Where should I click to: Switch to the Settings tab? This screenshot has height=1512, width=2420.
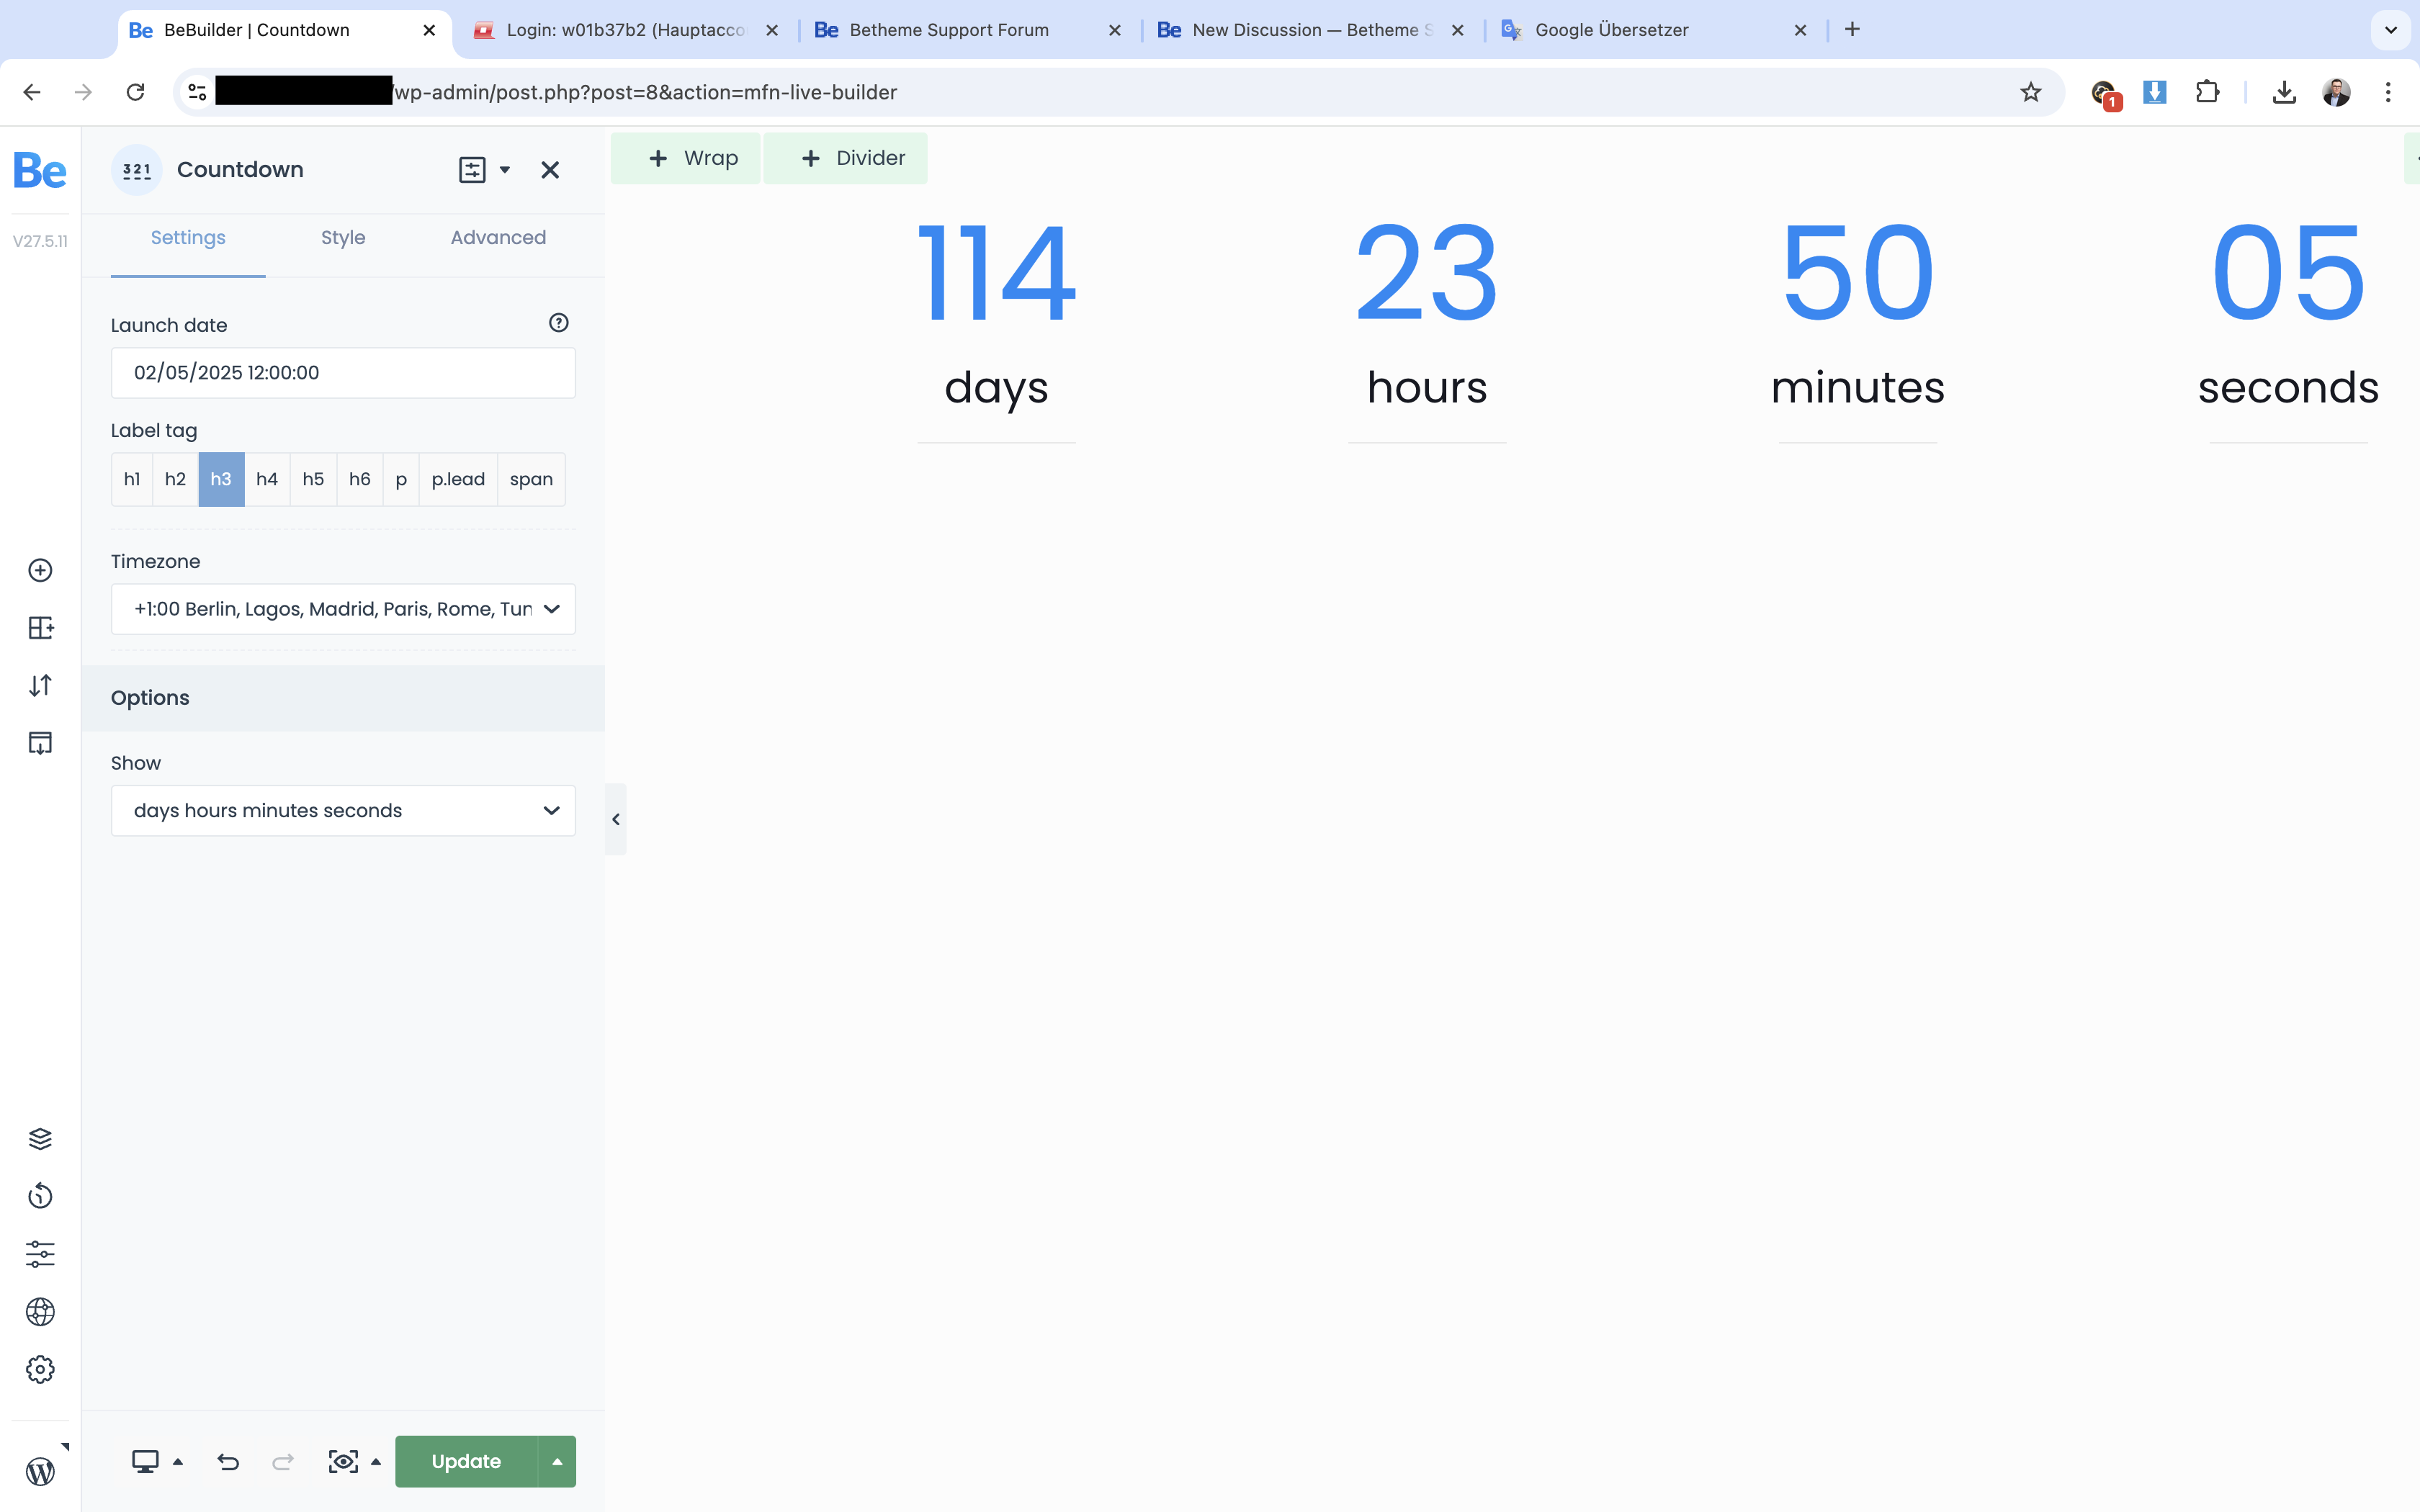pos(188,238)
